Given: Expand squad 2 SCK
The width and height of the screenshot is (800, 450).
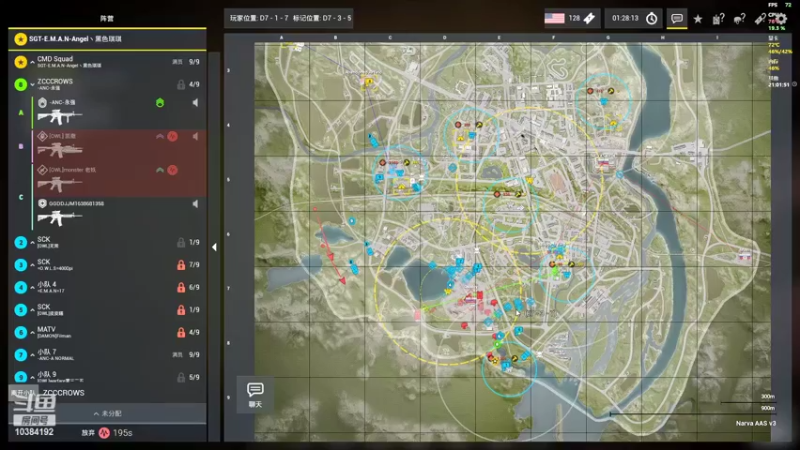Looking at the screenshot, I should (32, 242).
